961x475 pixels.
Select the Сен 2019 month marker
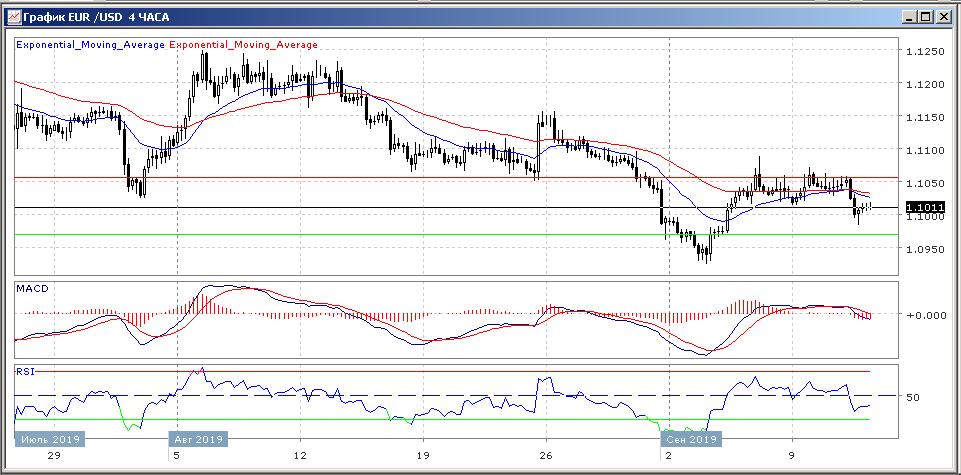click(x=688, y=438)
